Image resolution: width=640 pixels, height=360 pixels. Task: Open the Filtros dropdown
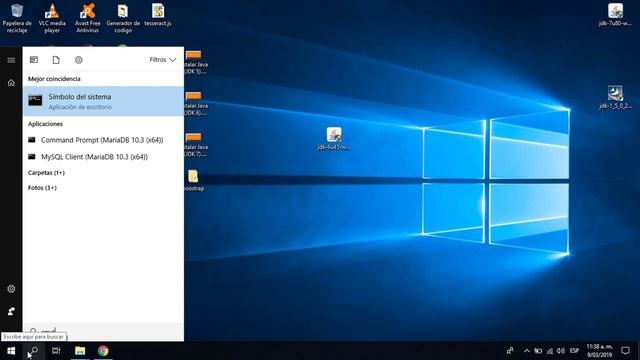(162, 60)
